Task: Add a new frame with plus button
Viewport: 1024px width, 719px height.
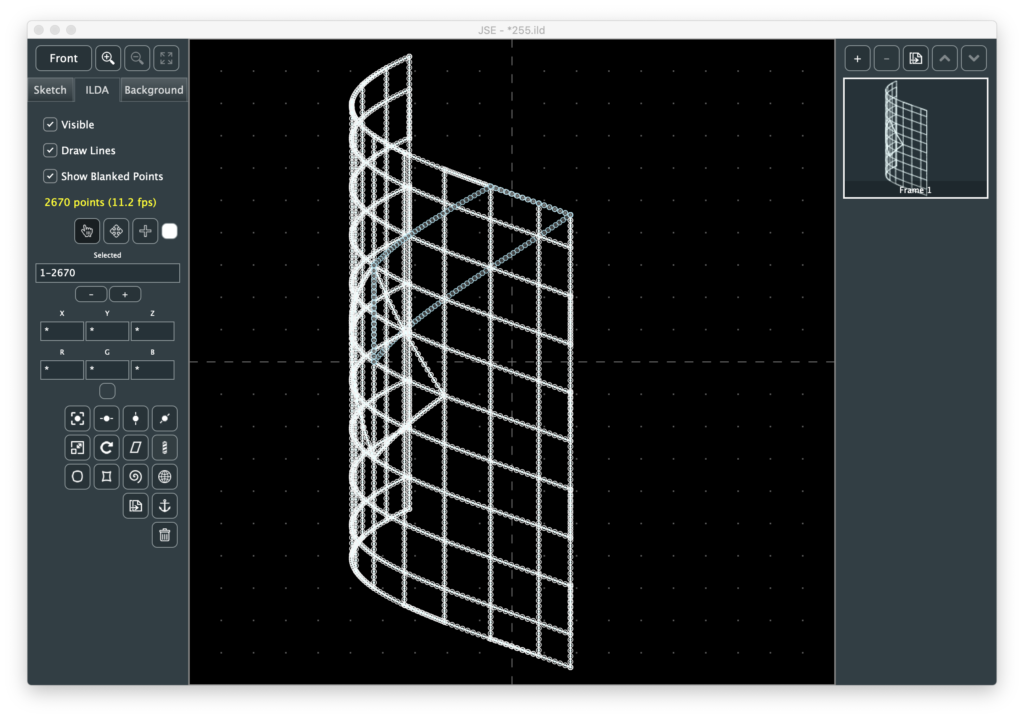Action: click(x=857, y=58)
